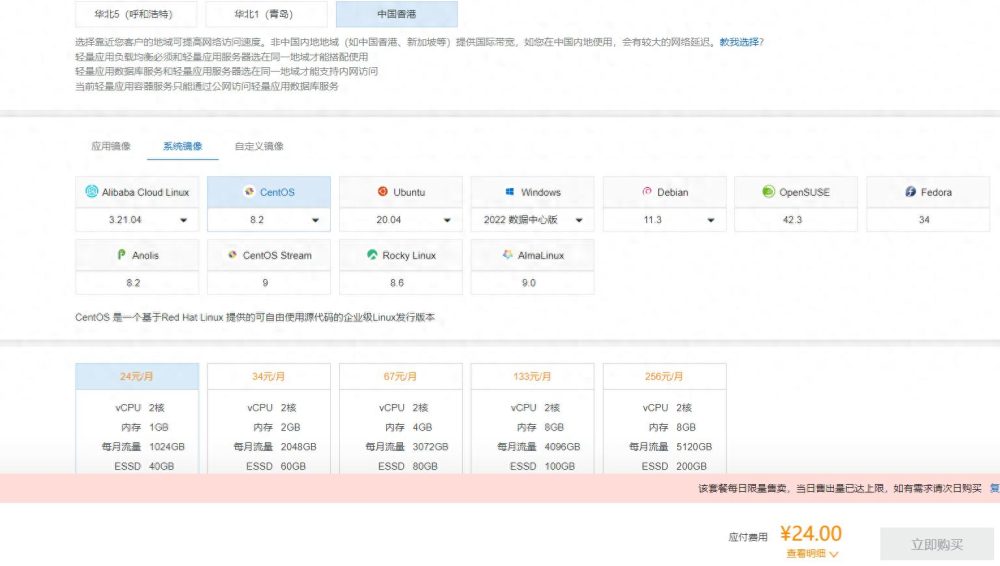Click the CentOS logo icon

tap(249, 191)
